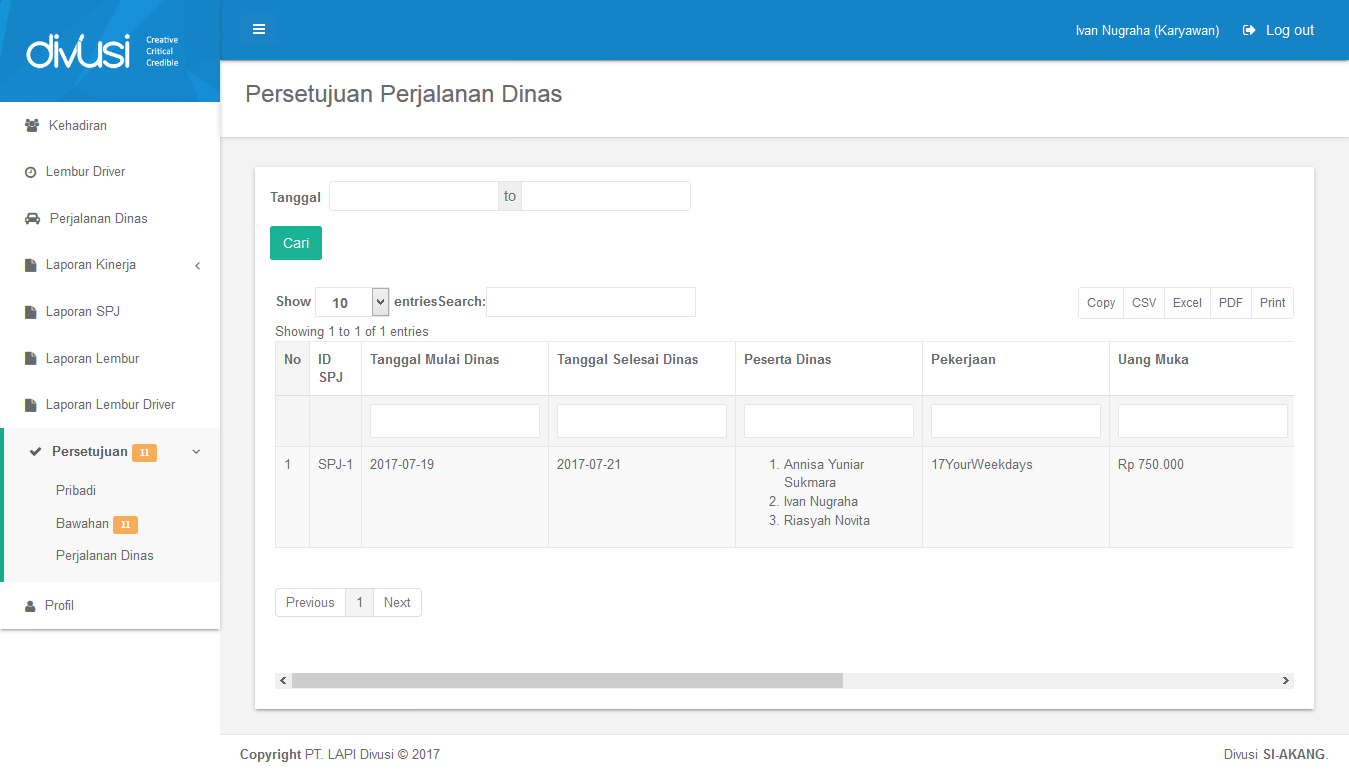Open Bawahan approval submenu item
Image resolution: width=1349 pixels, height=774 pixels.
pos(83,524)
